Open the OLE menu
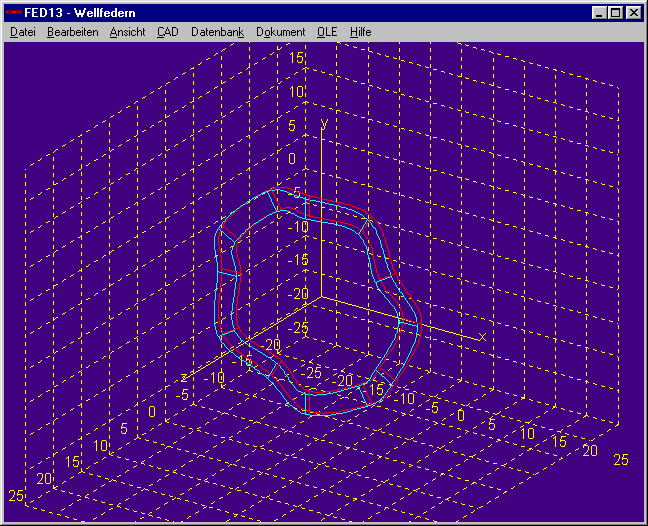The width and height of the screenshot is (648, 526). [327, 32]
